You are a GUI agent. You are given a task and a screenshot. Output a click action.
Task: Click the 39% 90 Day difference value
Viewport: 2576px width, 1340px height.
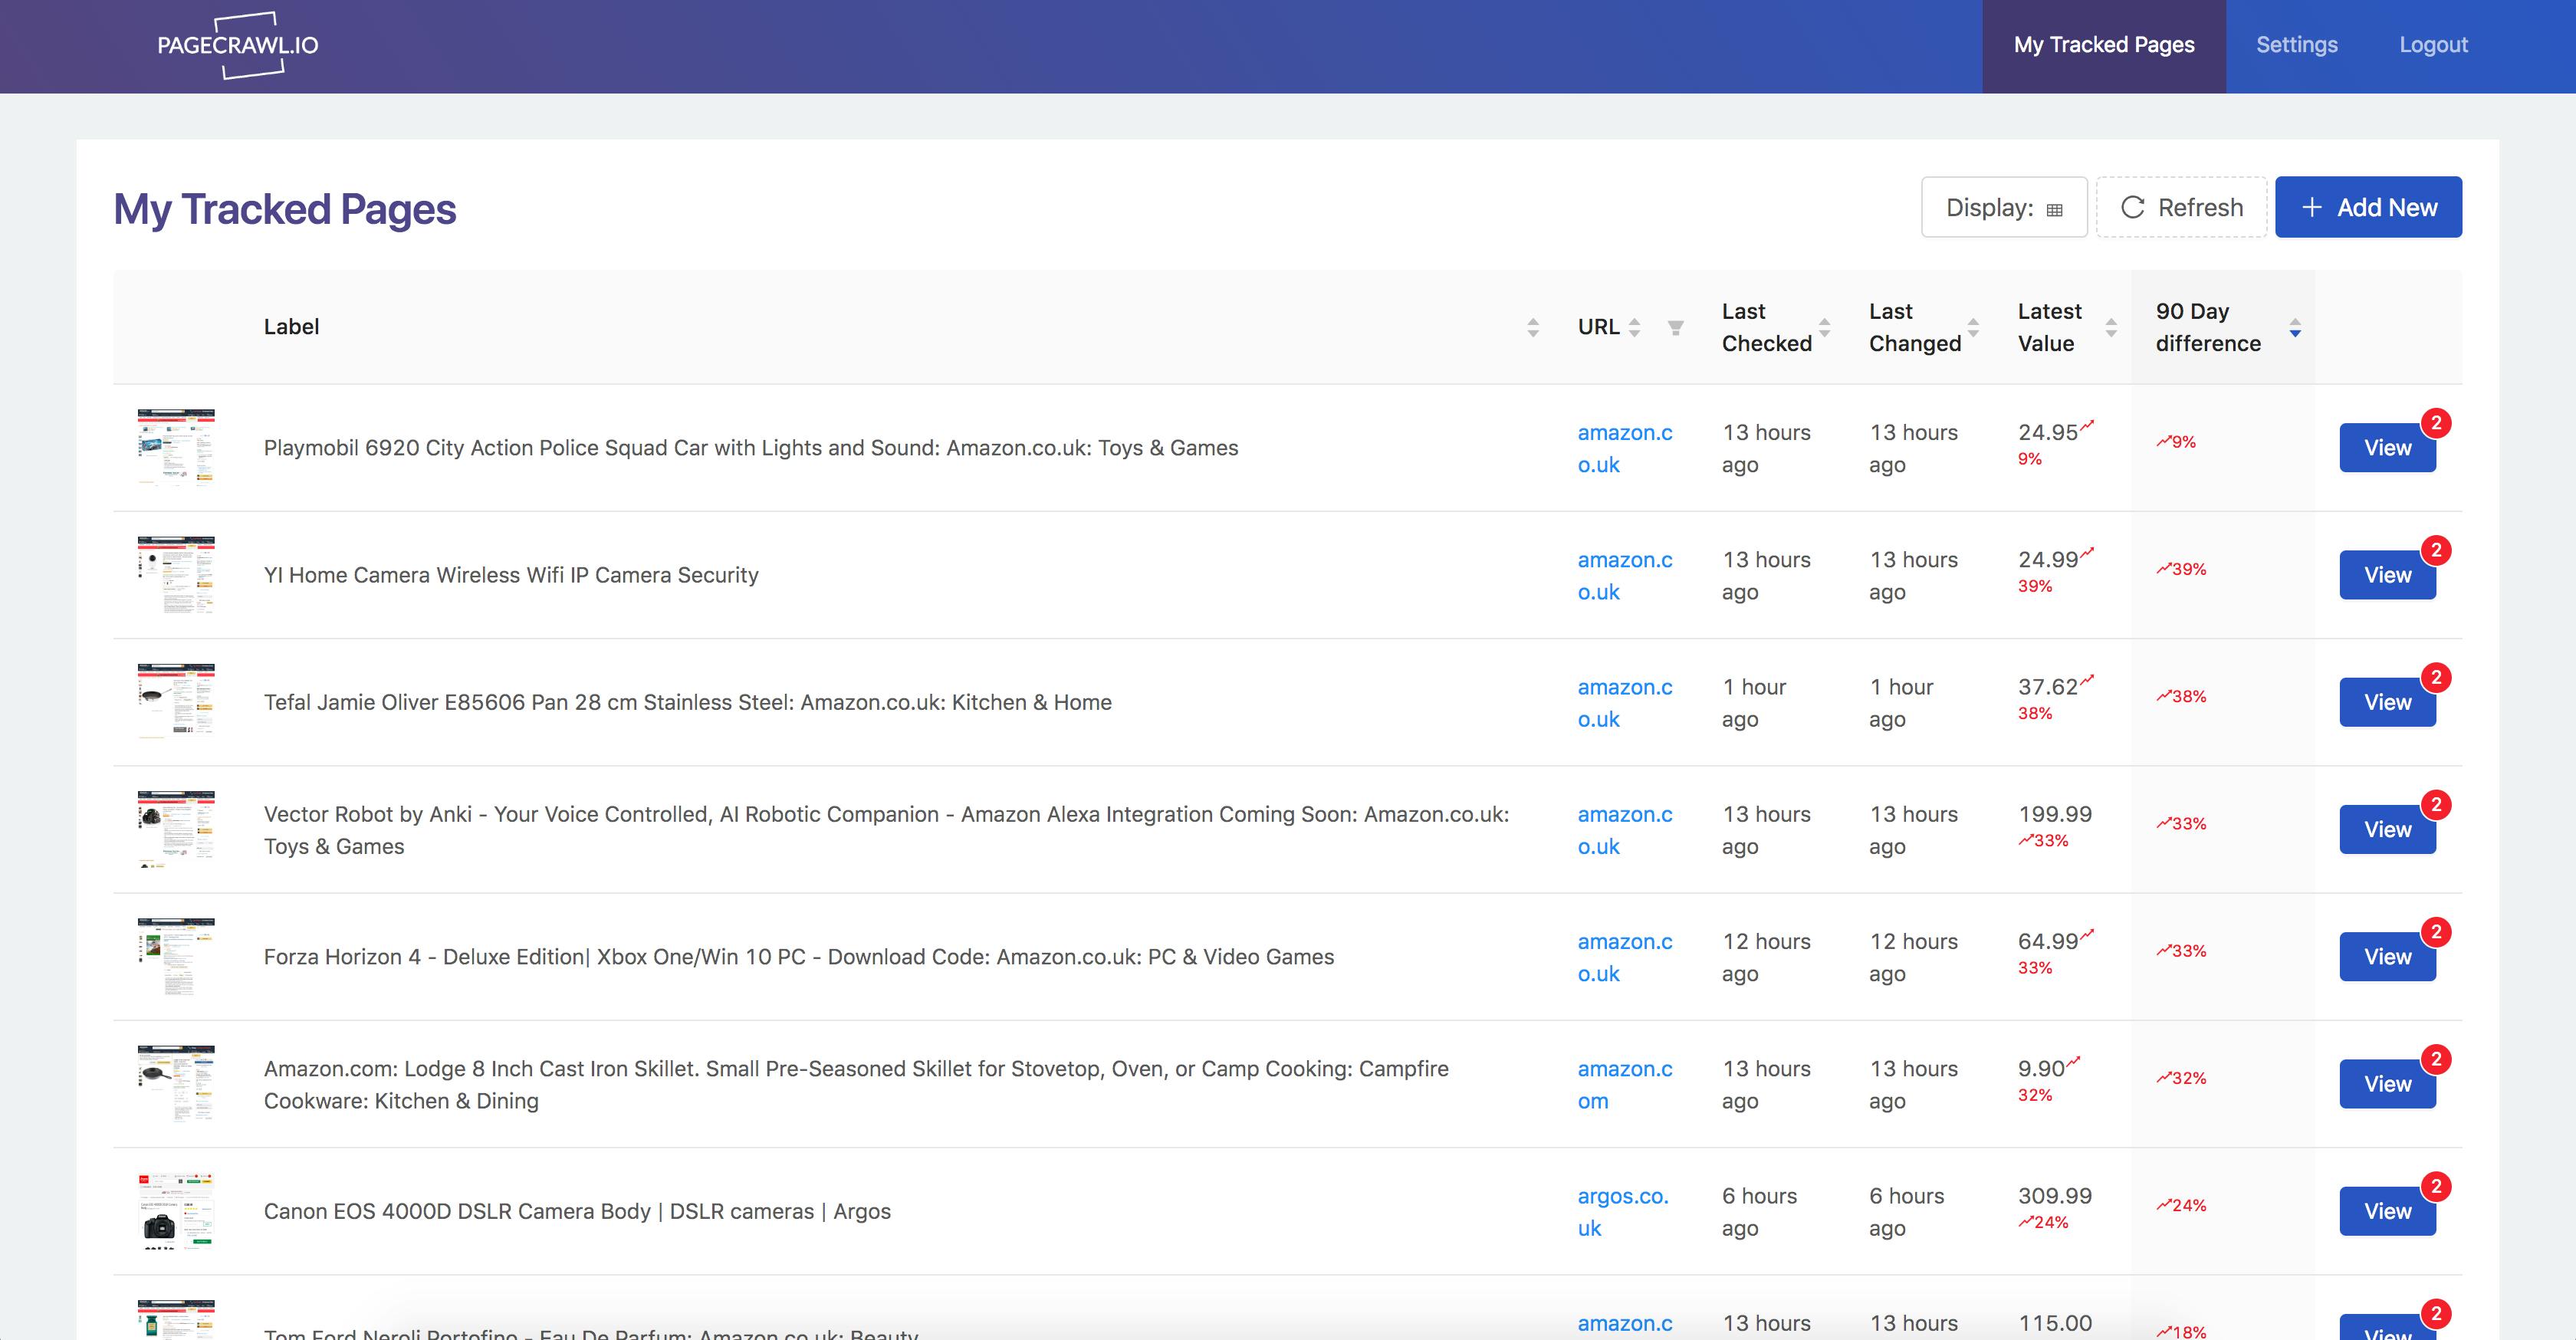tap(2181, 569)
